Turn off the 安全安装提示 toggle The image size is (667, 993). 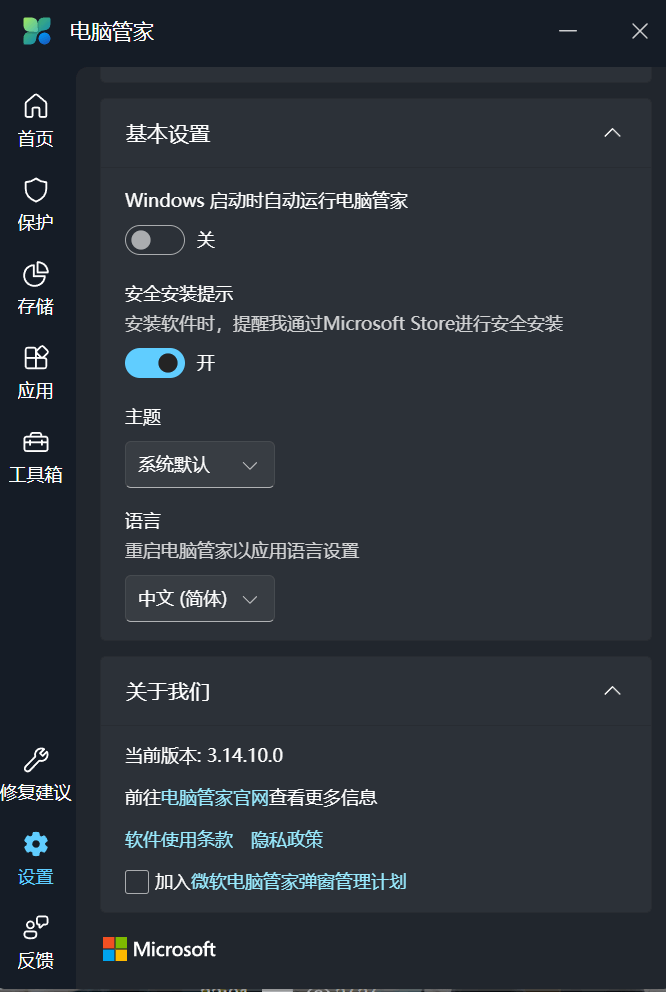(x=155, y=363)
